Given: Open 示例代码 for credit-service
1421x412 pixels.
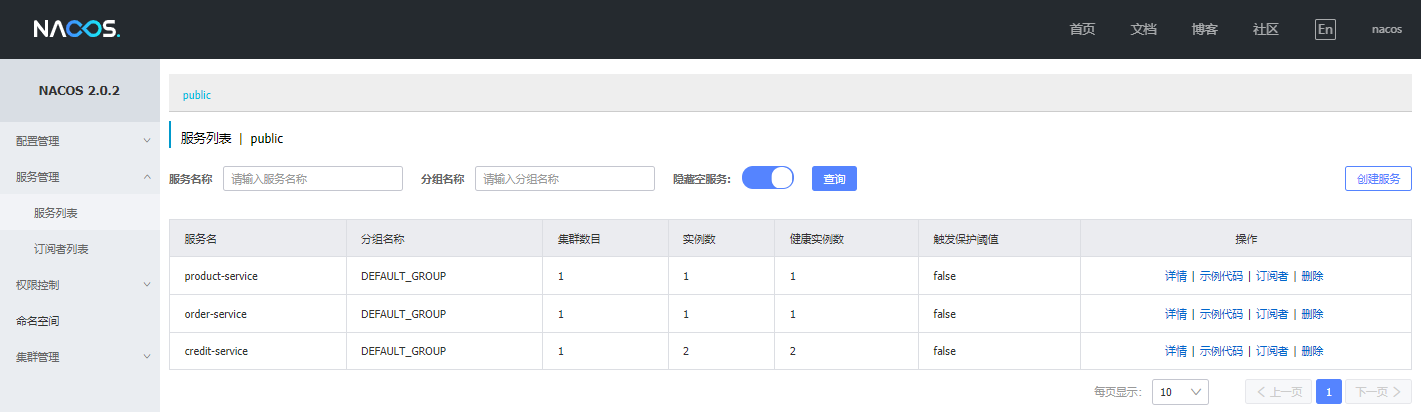Looking at the screenshot, I should point(1221,351).
